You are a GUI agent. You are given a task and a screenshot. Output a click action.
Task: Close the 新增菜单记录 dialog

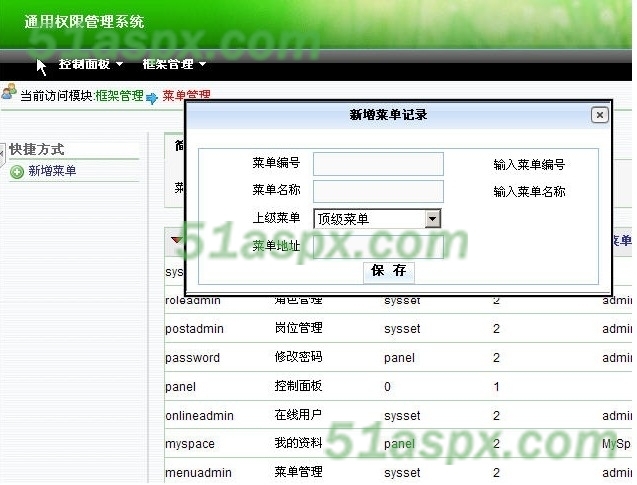[x=600, y=115]
